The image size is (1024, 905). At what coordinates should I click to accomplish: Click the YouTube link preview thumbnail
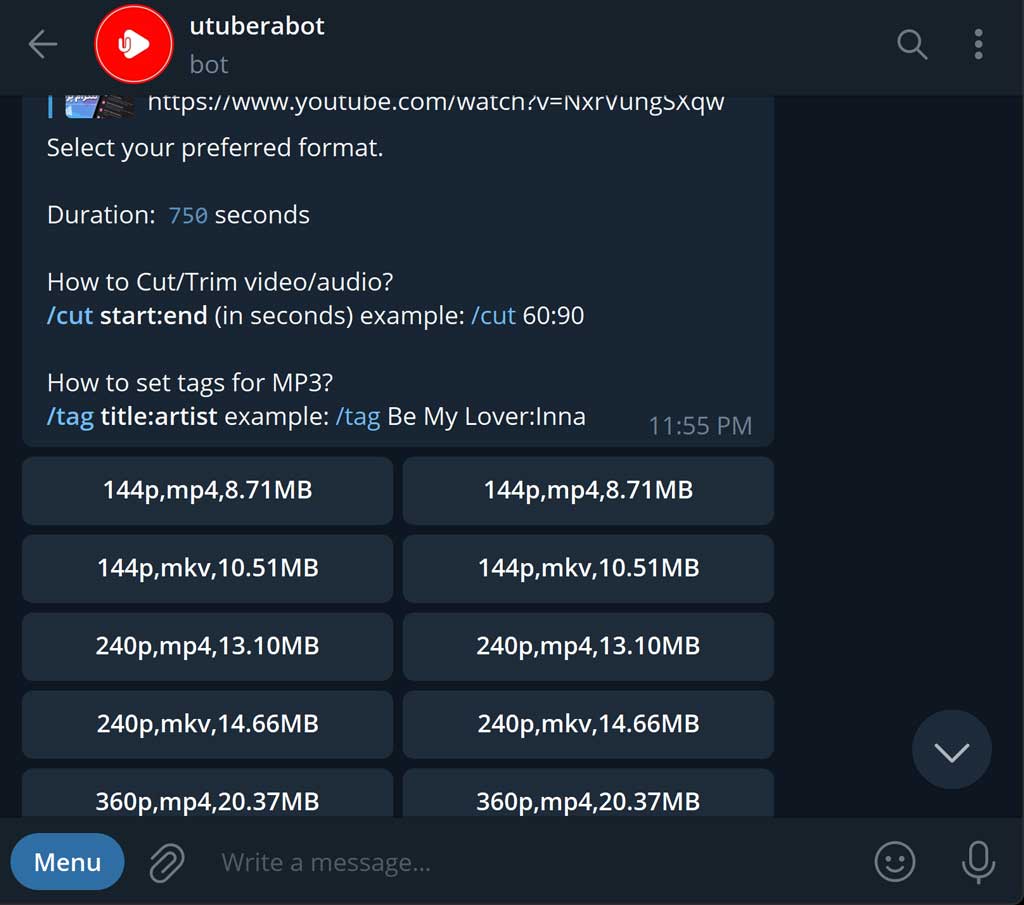99,106
